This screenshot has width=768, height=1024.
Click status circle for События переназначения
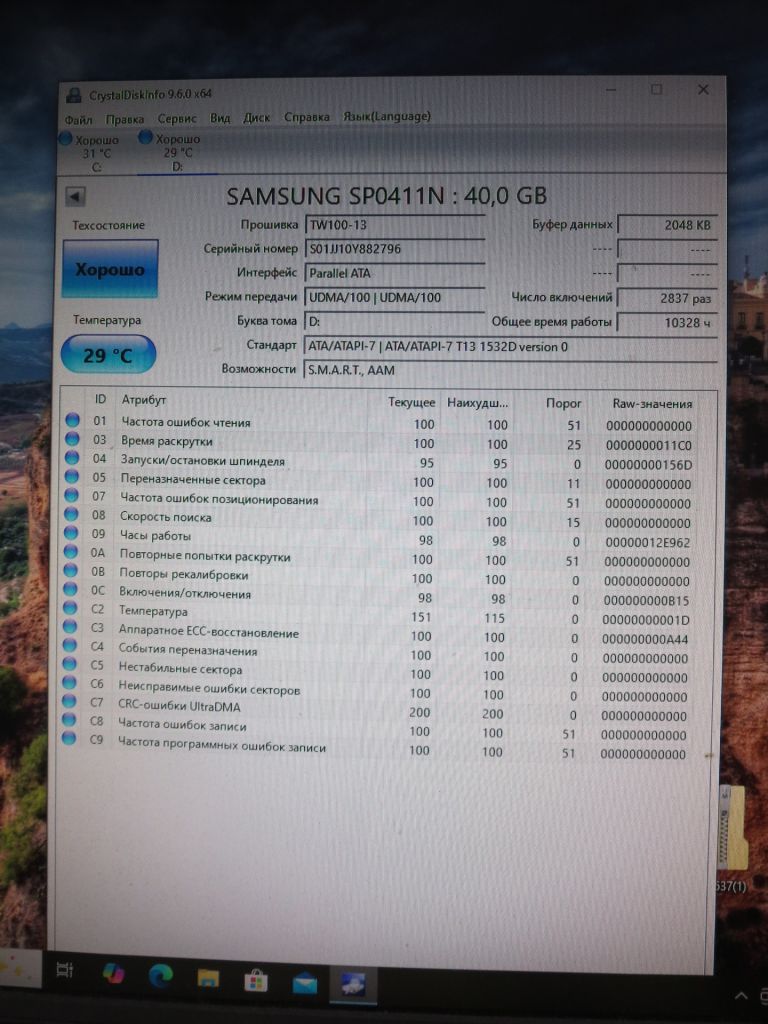pyautogui.click(x=69, y=645)
